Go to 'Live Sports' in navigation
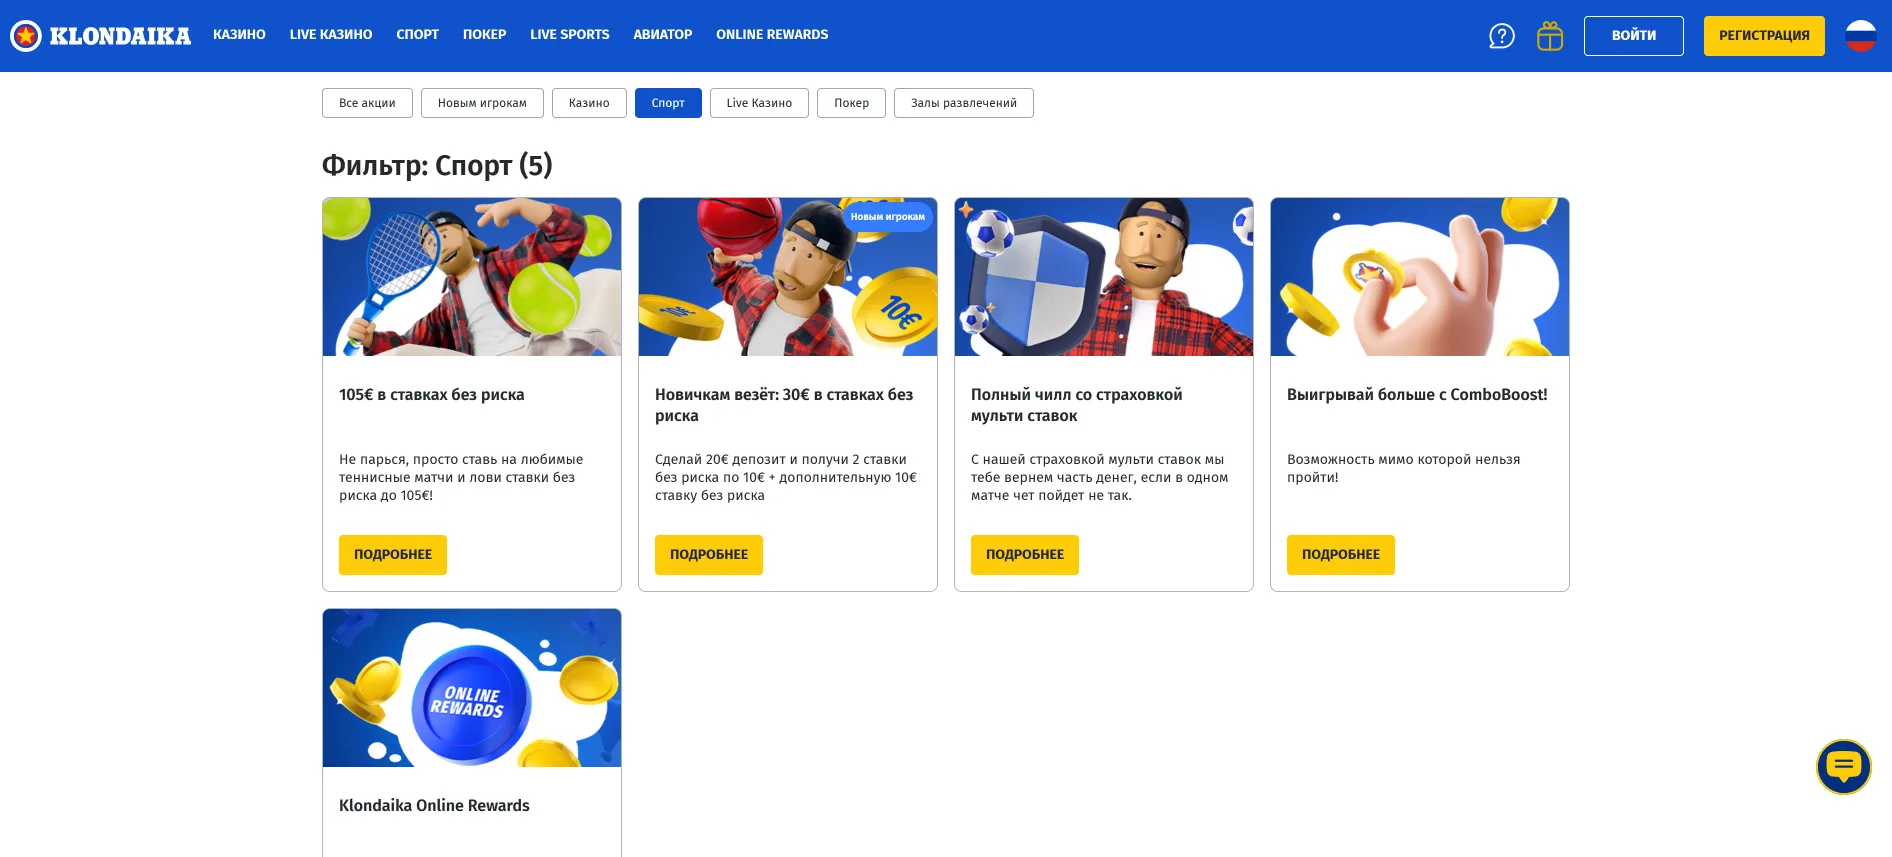Screen dimensions: 1892x857 [x=569, y=35]
